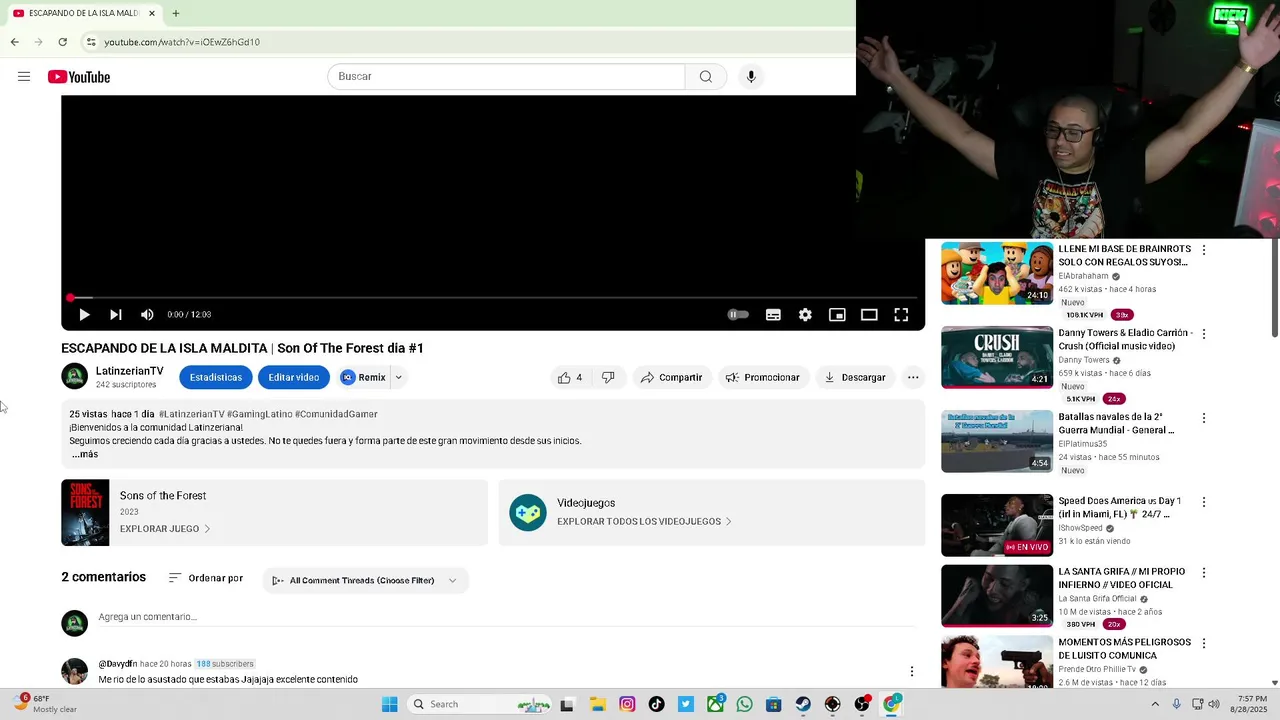Open menu for the Crush video
The image size is (1280, 720).
(x=1204, y=334)
